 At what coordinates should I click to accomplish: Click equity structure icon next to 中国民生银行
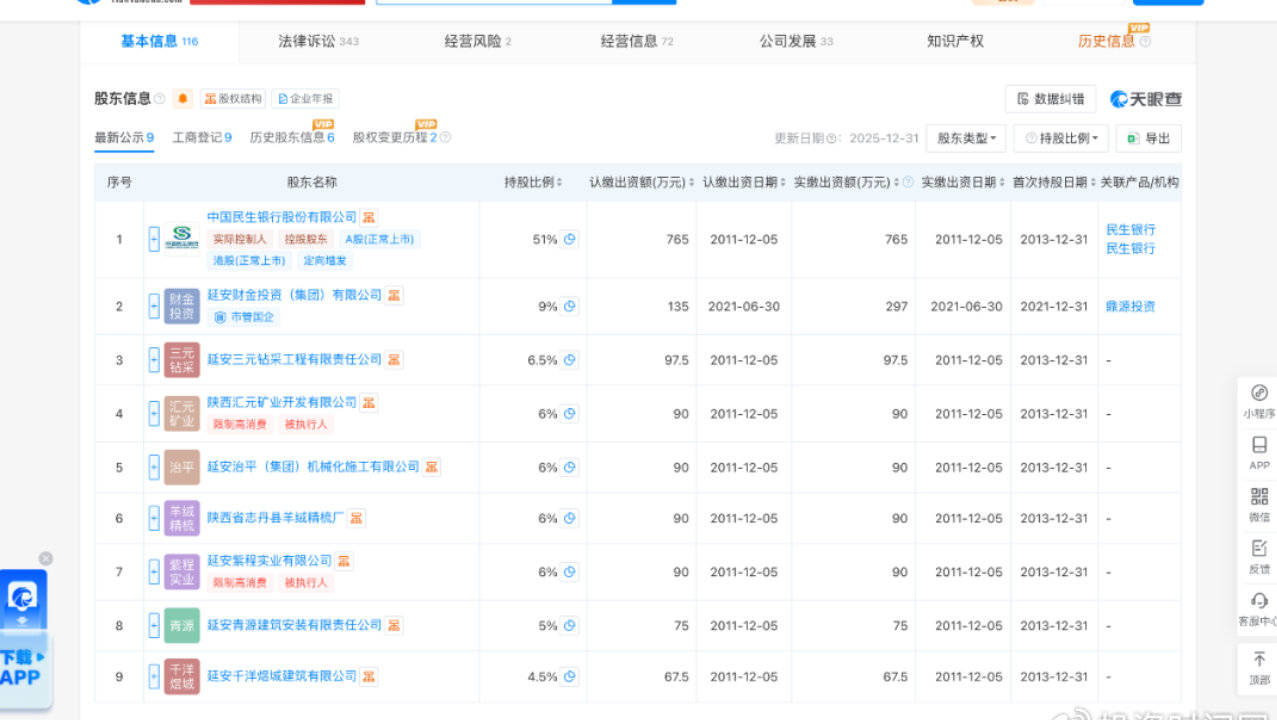tap(370, 217)
